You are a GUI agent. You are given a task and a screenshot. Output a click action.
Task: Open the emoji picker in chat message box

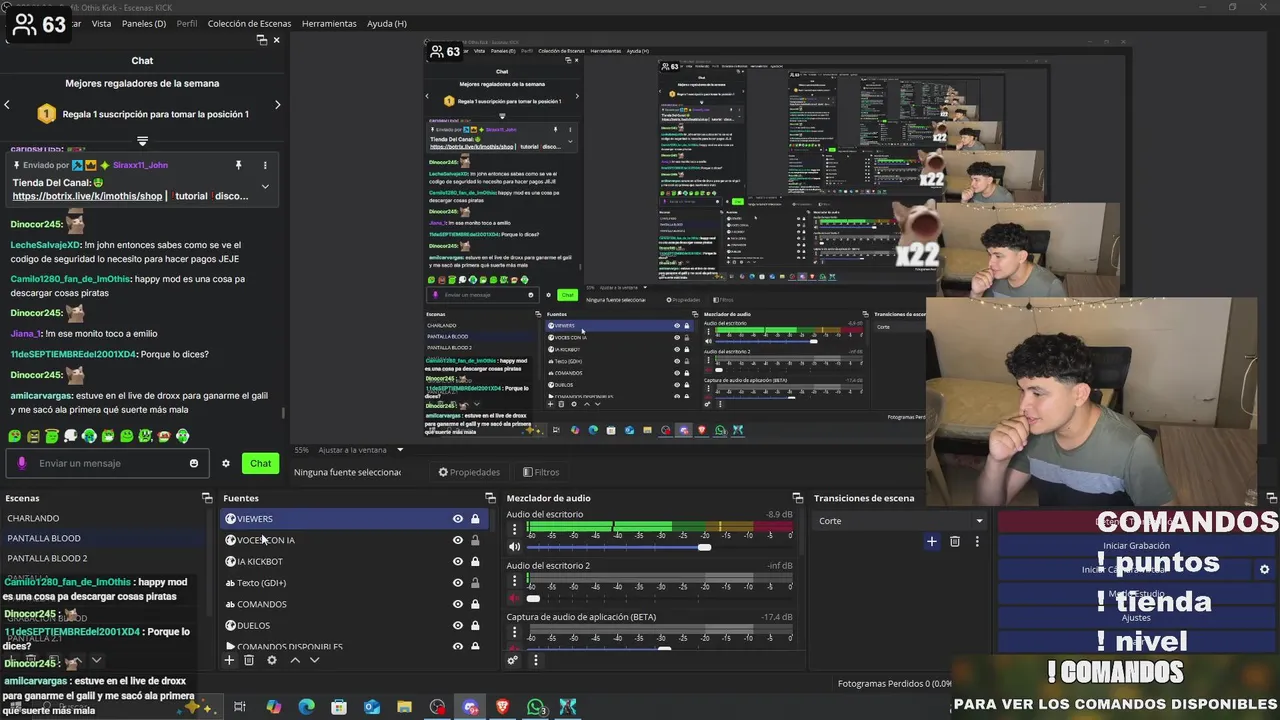point(194,463)
